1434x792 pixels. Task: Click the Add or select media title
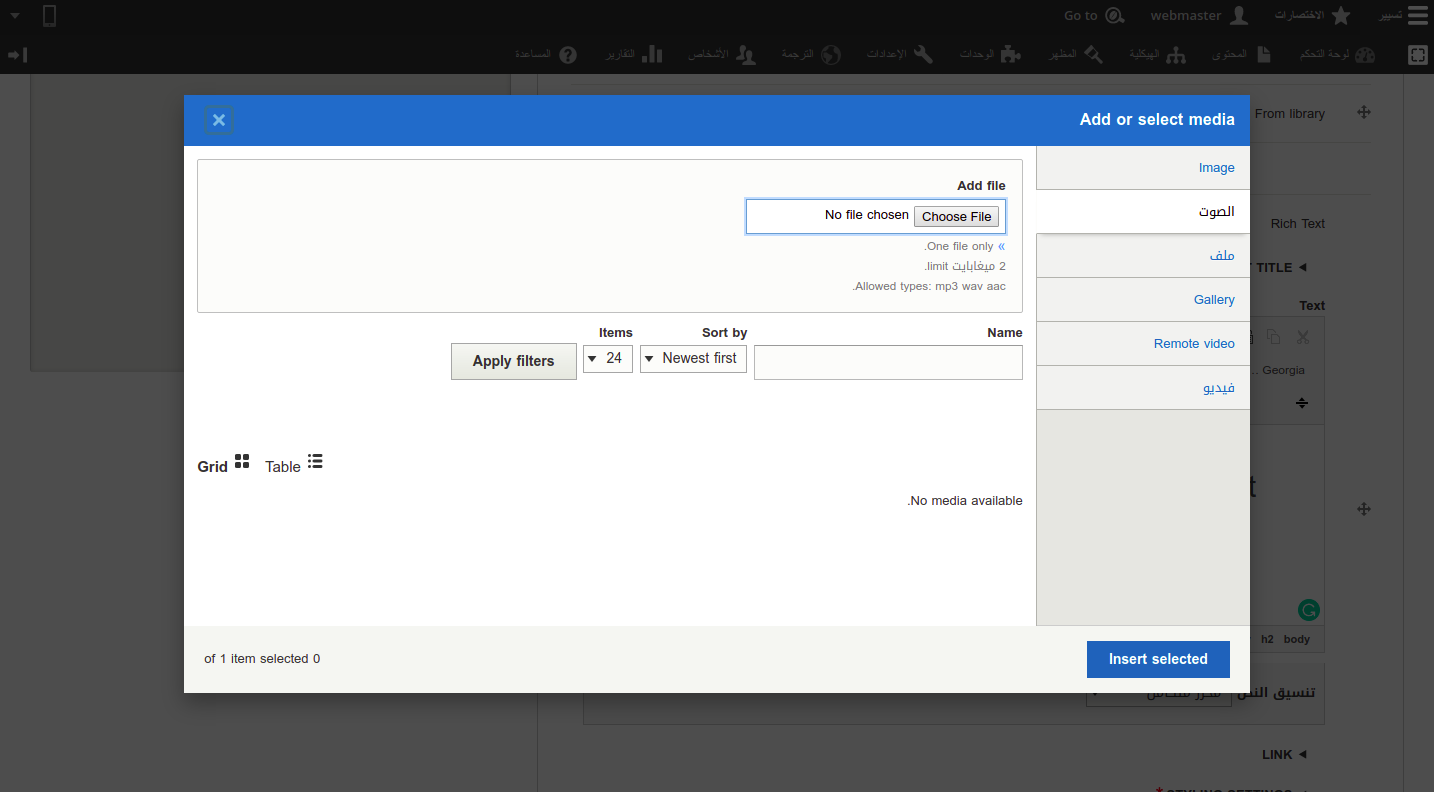pyautogui.click(x=1157, y=120)
